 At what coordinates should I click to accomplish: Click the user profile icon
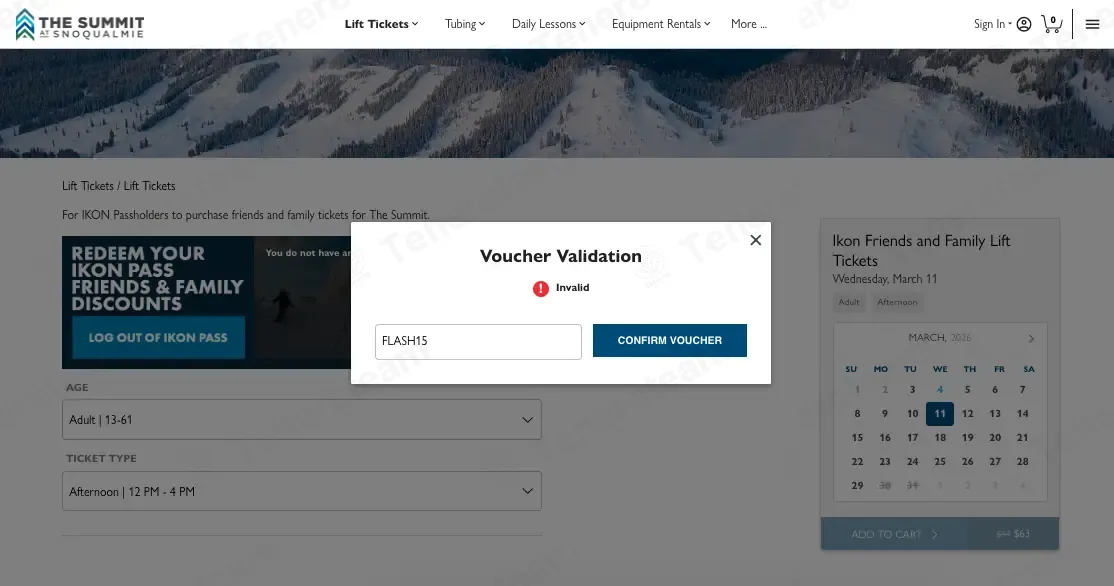[x=1024, y=24]
